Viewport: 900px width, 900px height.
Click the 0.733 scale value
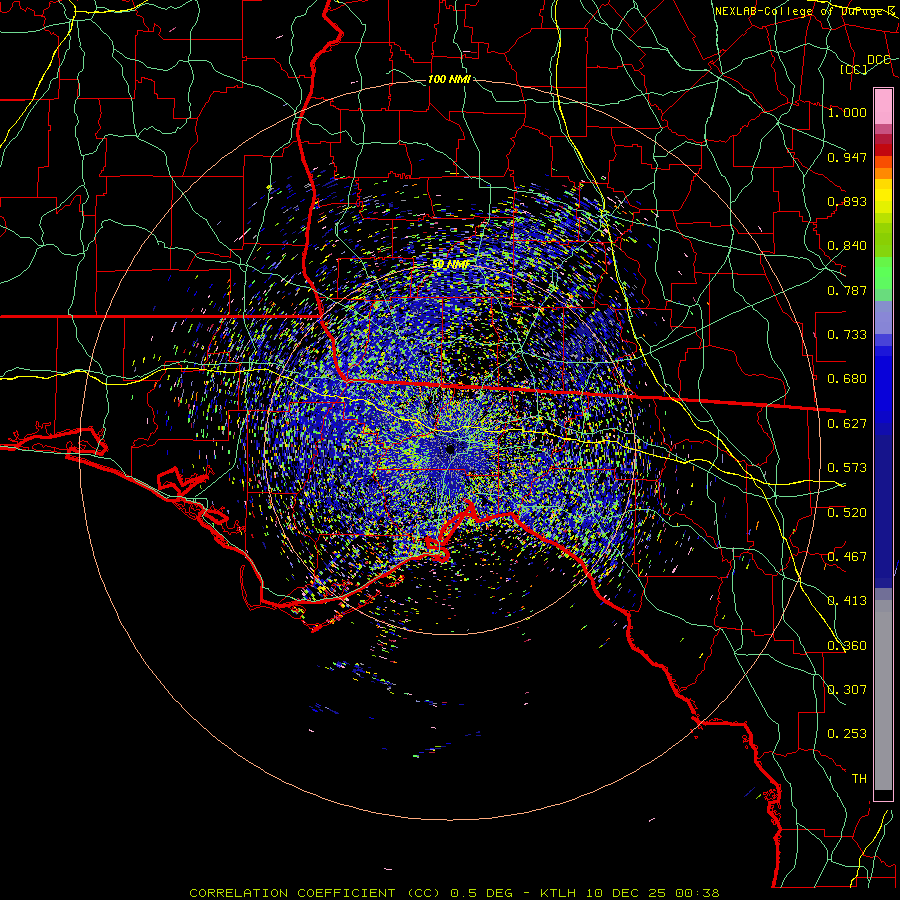pyautogui.click(x=847, y=335)
